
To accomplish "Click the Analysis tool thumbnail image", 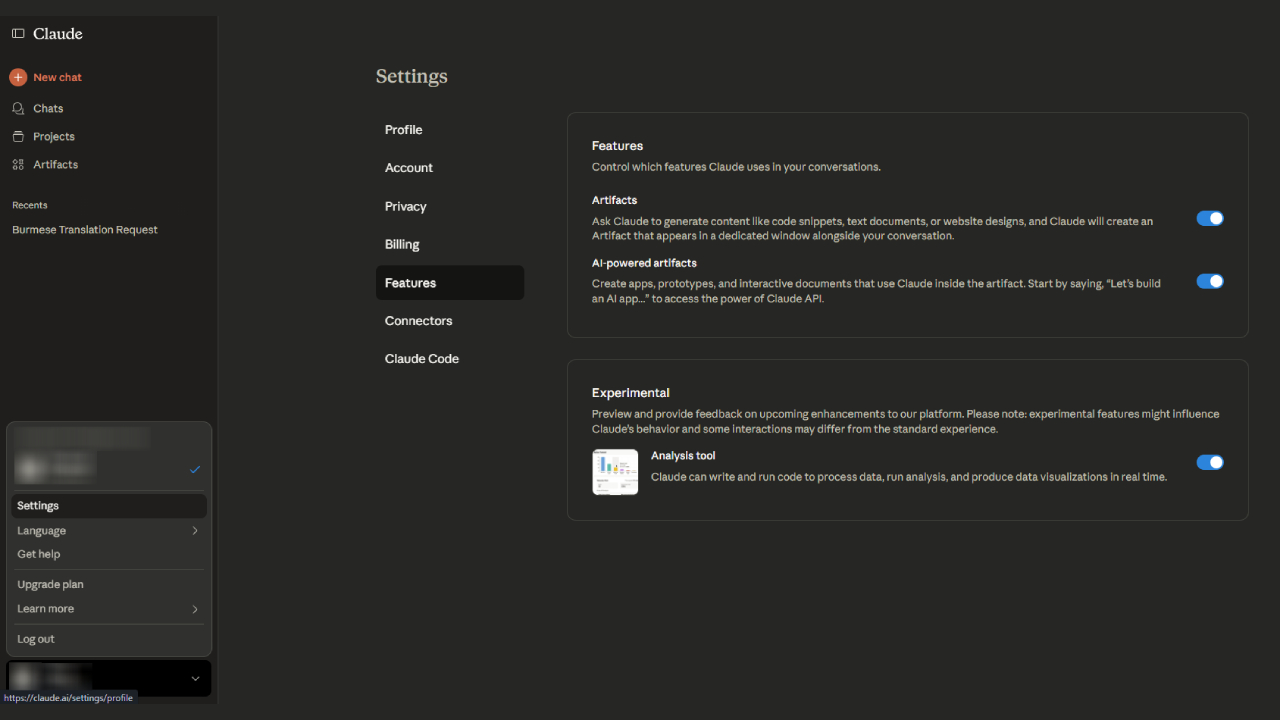I will (x=615, y=472).
